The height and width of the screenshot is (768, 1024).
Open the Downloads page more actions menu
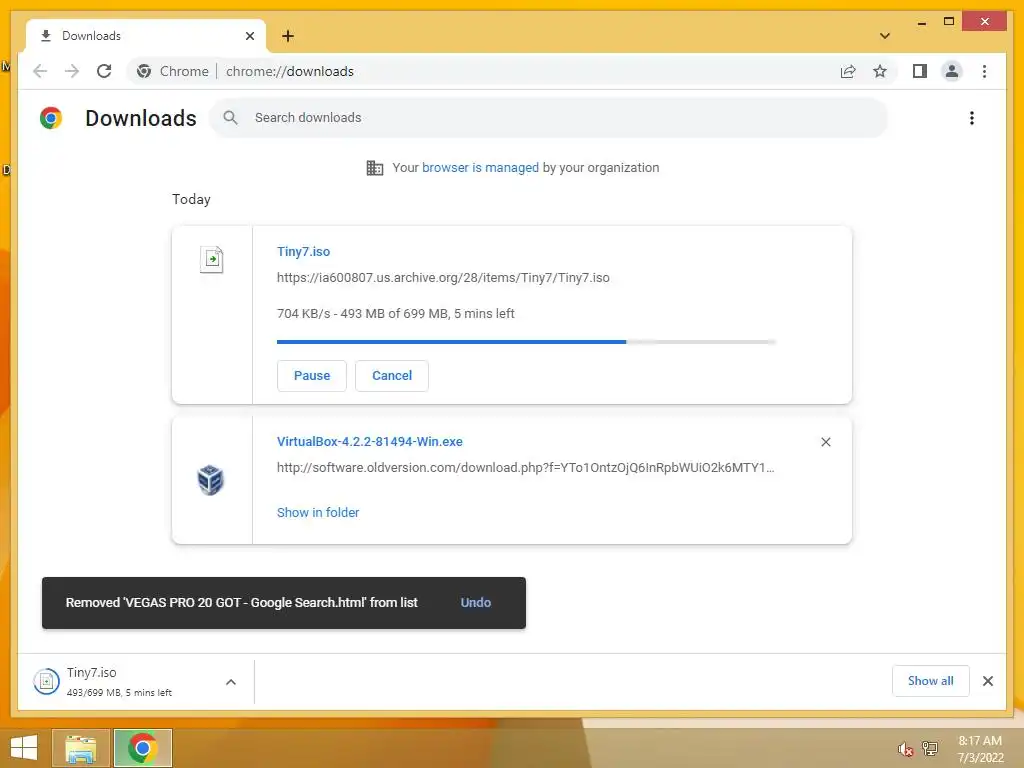[972, 118]
